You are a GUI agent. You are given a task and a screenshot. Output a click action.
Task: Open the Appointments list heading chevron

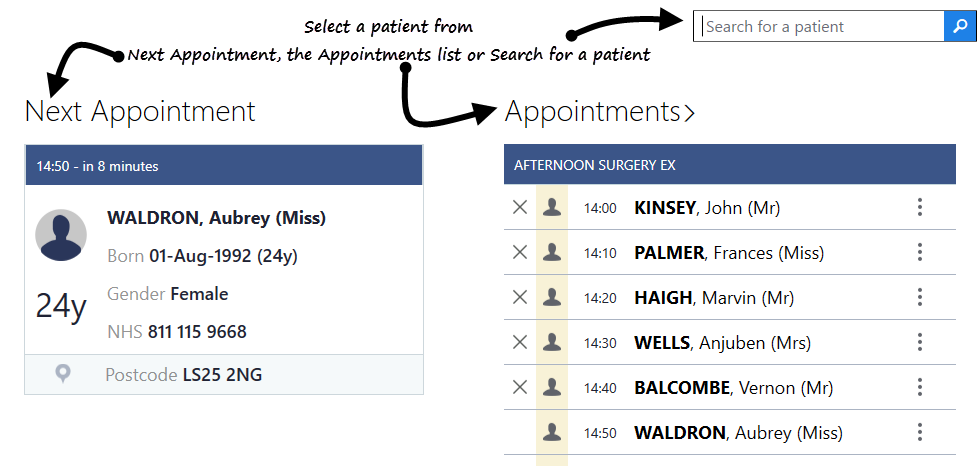689,113
